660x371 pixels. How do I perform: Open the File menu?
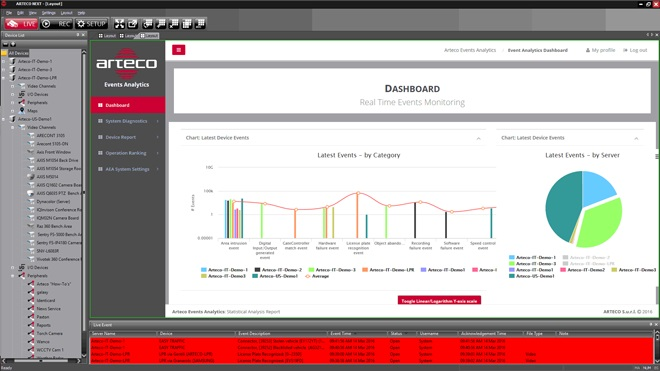click(x=9, y=13)
